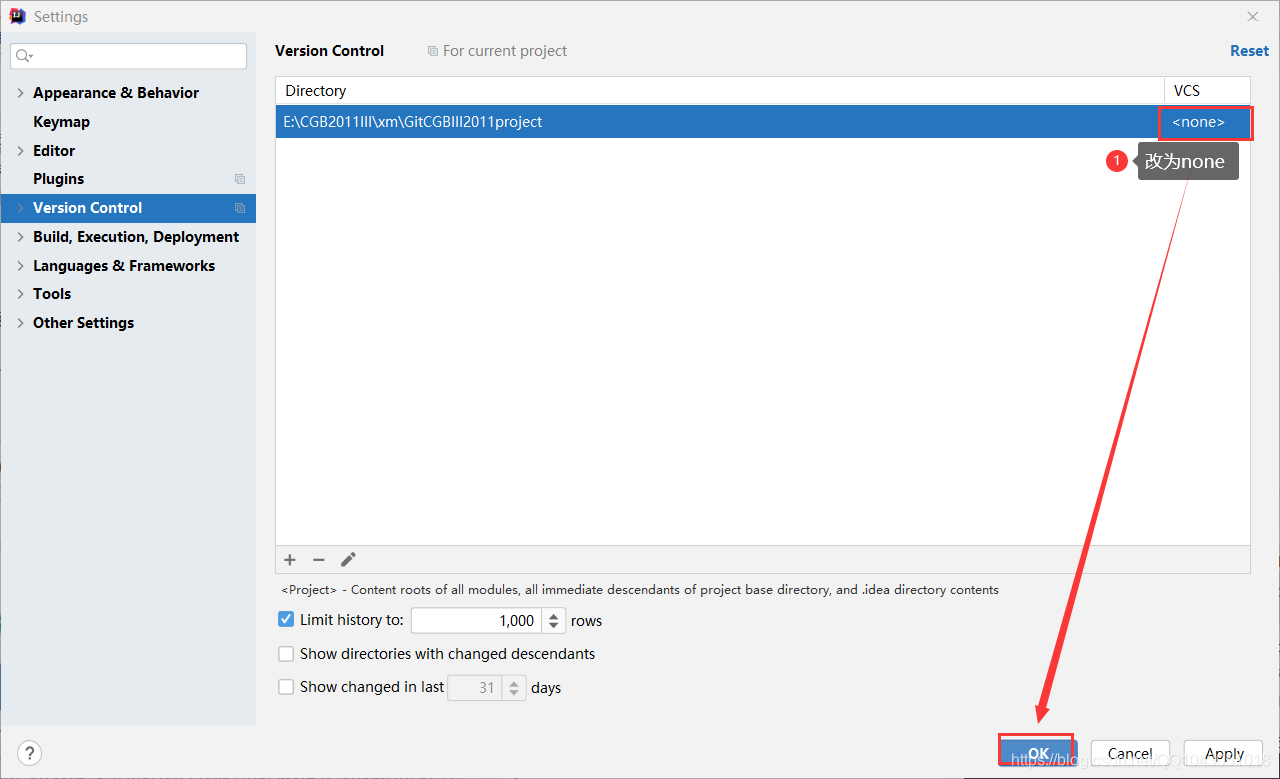The height and width of the screenshot is (779, 1280).
Task: Select Keymap in settings tree
Action: [x=61, y=122]
